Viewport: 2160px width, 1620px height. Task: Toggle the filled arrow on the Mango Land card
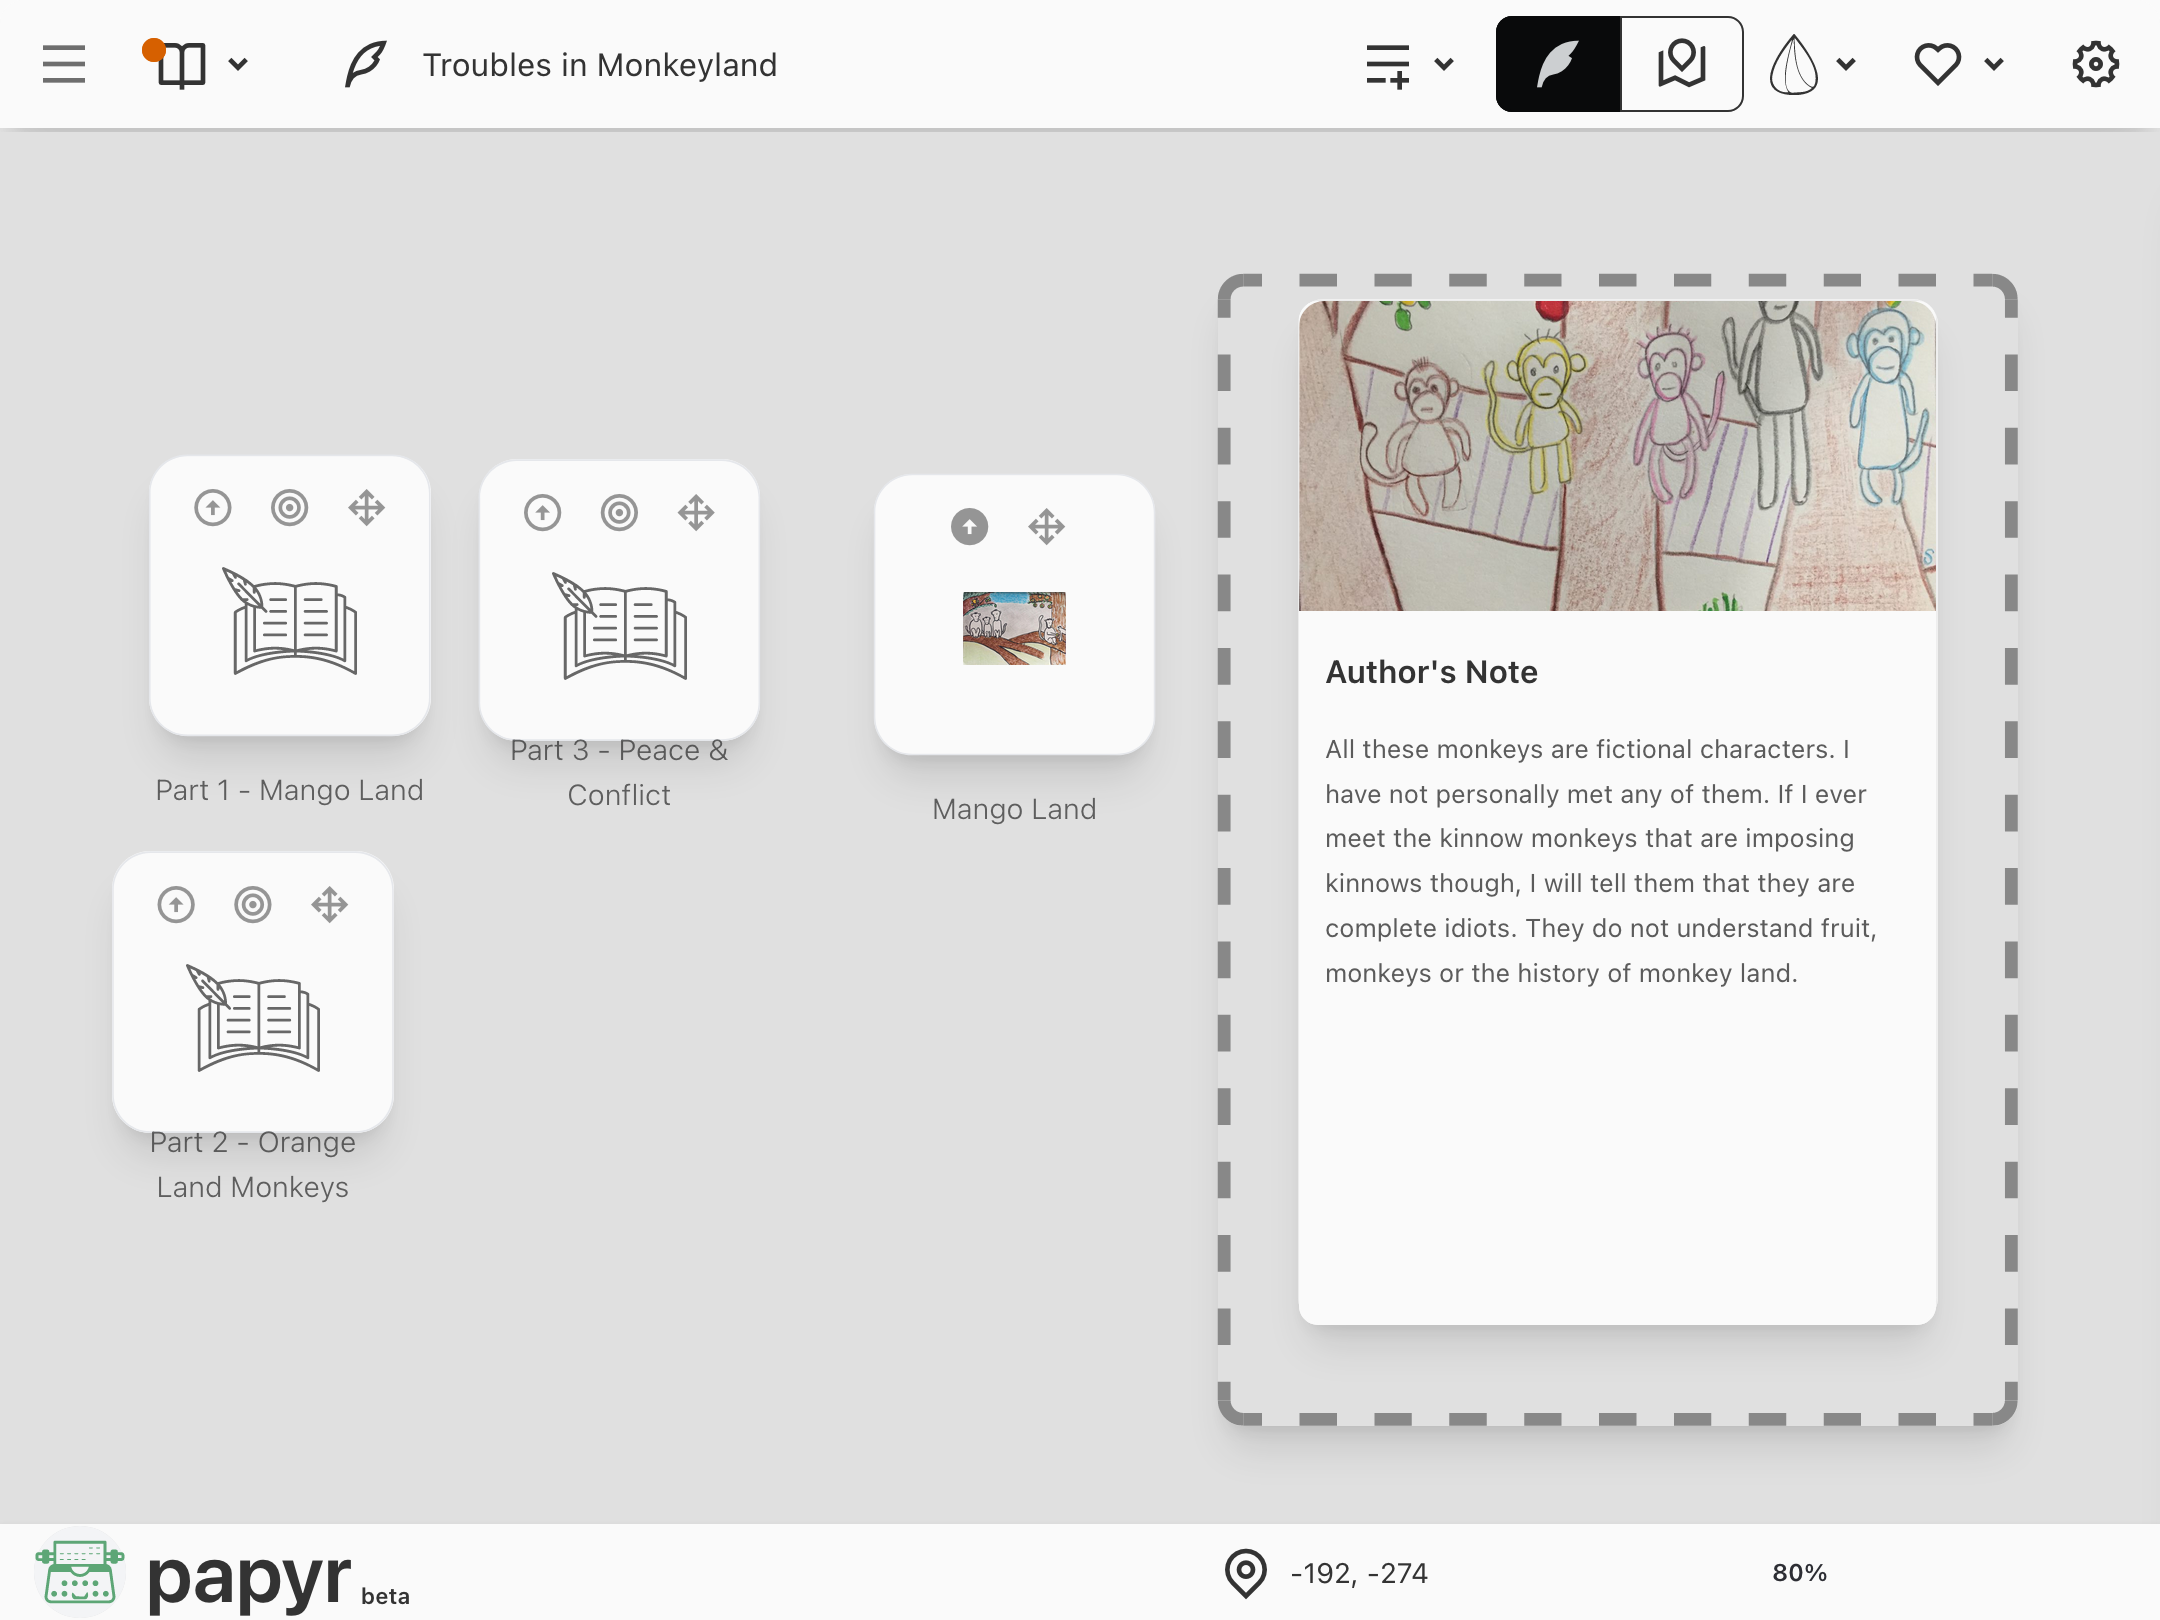tap(969, 527)
